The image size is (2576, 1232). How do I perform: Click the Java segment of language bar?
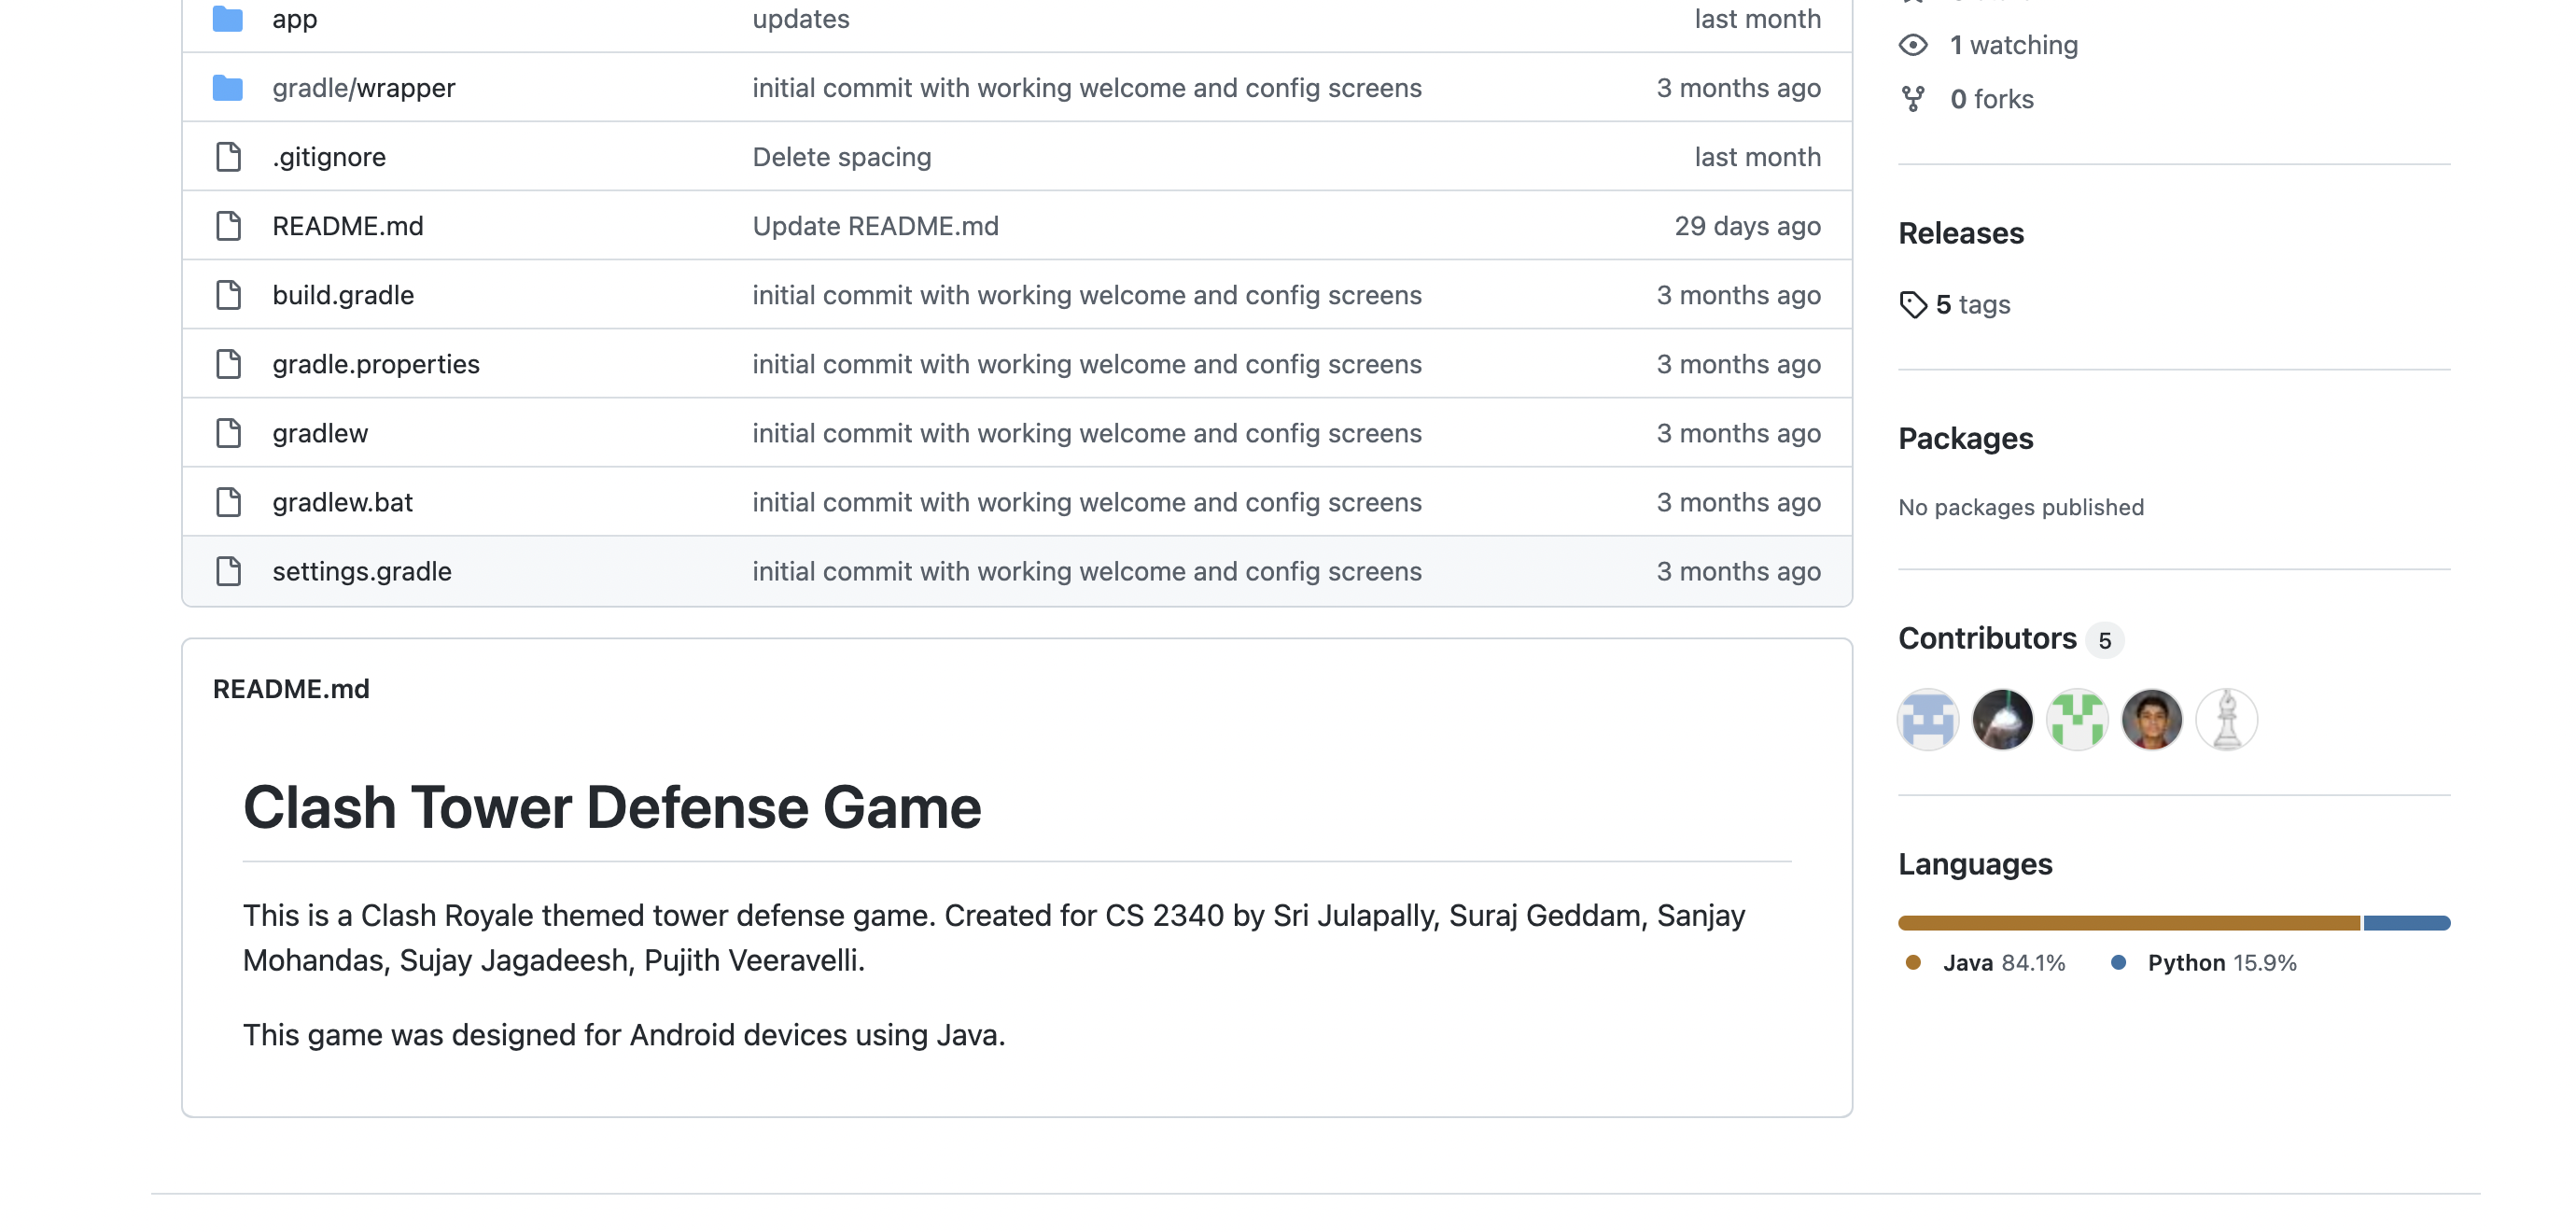(x=2128, y=922)
